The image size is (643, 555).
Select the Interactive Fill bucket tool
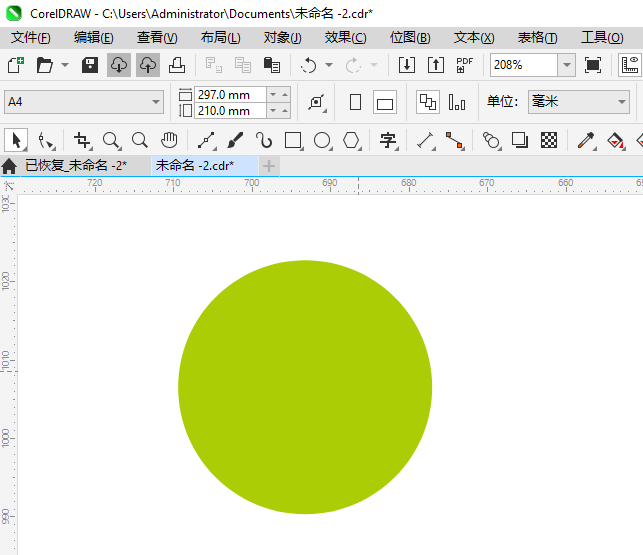coord(616,140)
